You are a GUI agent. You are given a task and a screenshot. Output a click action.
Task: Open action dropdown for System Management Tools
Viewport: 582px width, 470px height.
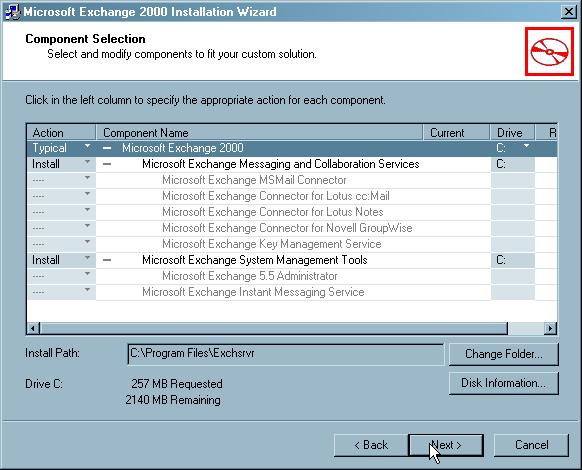click(x=87, y=258)
